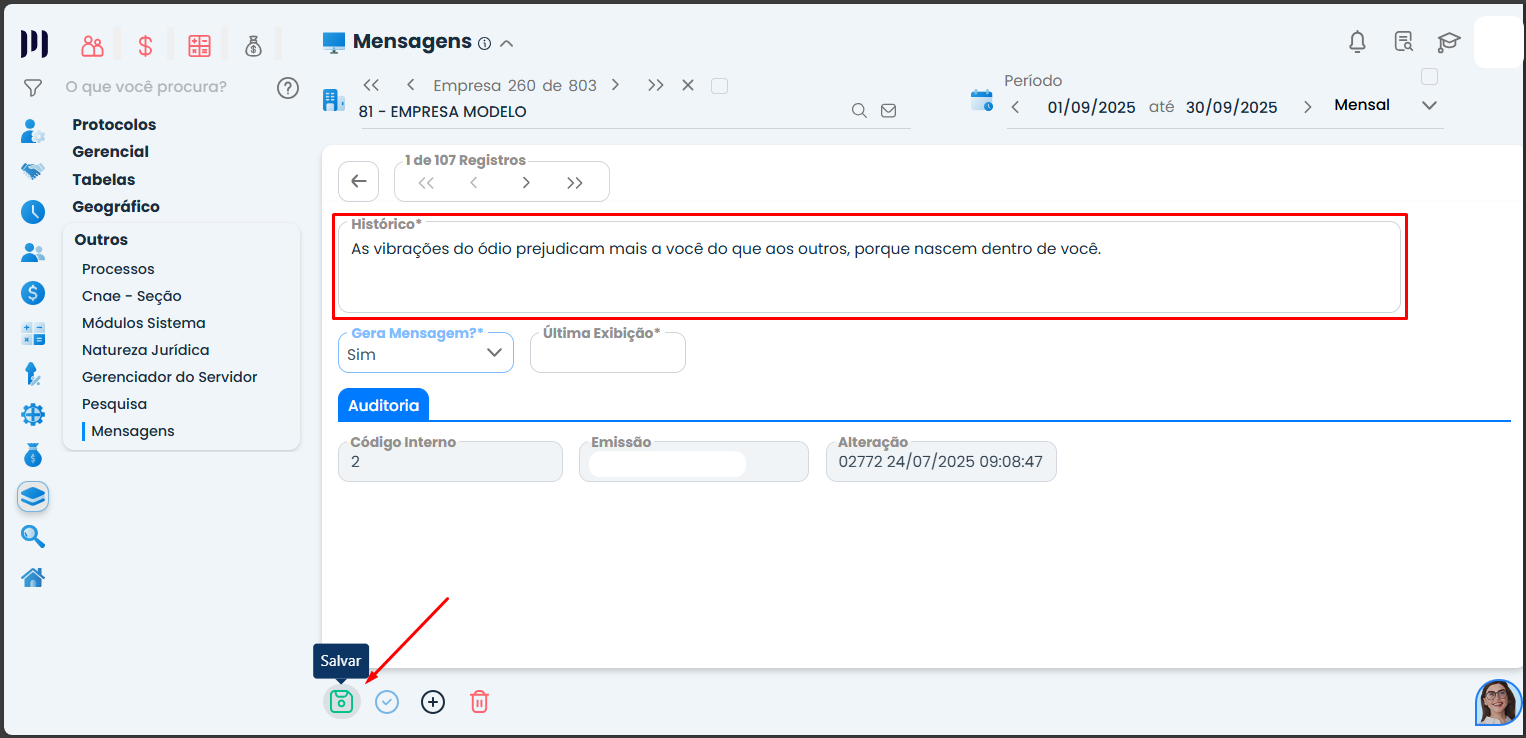Collapse the Mensagens header chevron

pos(506,43)
